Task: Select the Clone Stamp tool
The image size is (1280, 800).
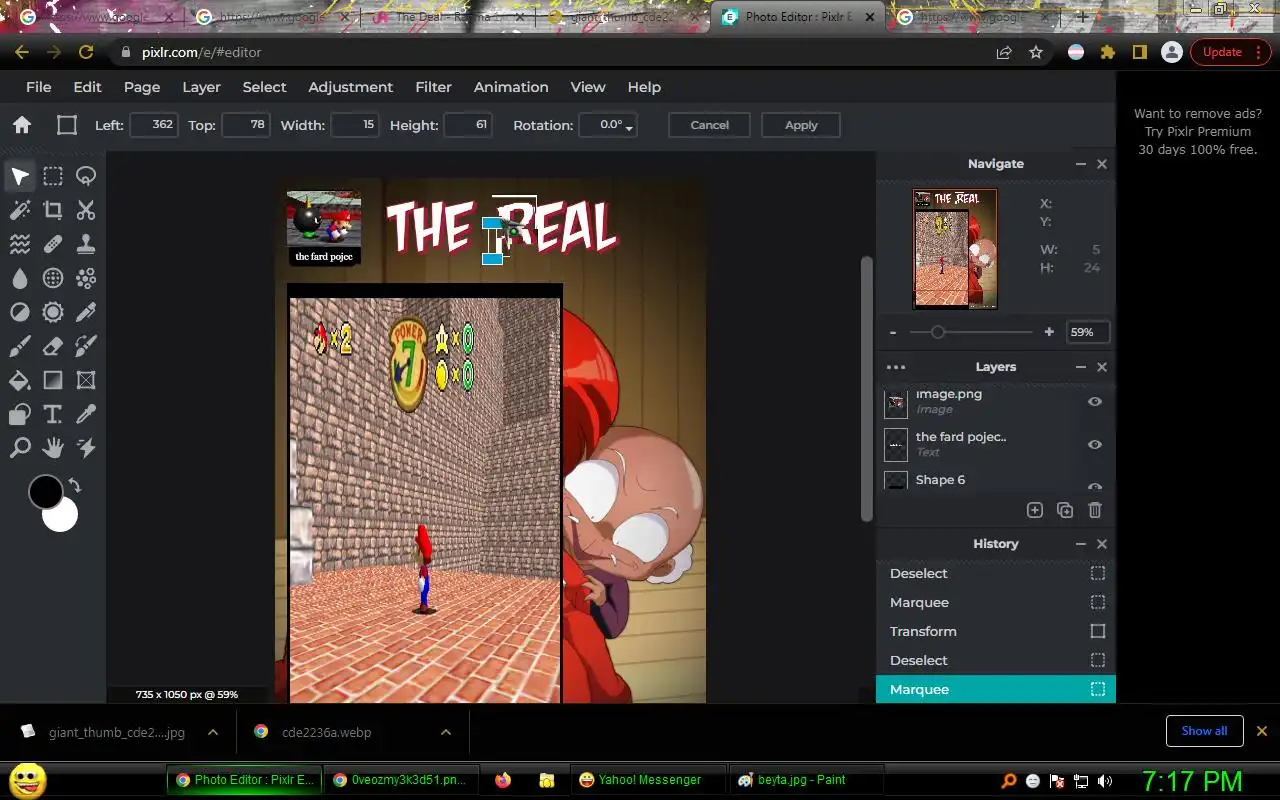Action: point(86,244)
